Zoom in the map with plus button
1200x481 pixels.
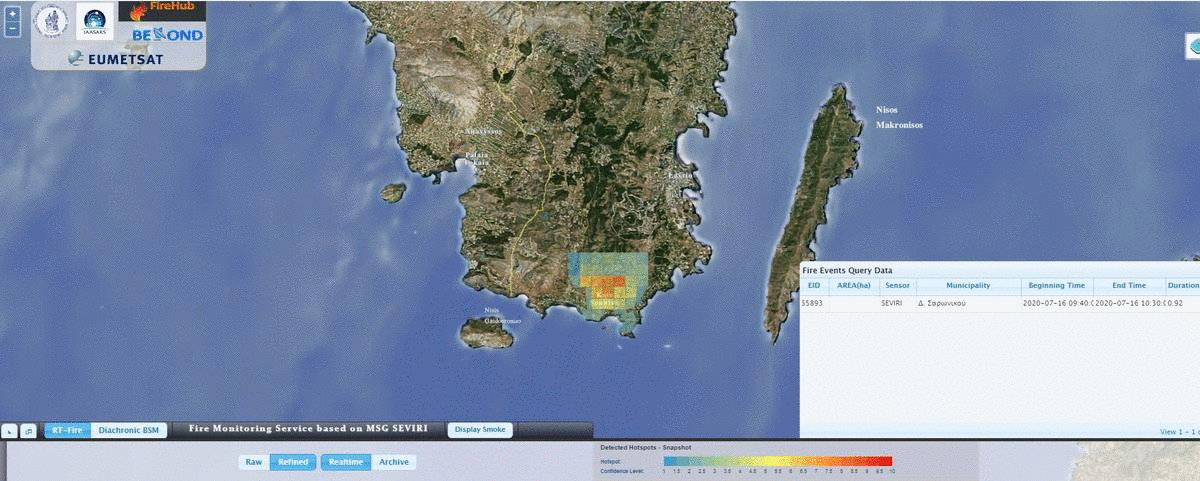(x=12, y=14)
